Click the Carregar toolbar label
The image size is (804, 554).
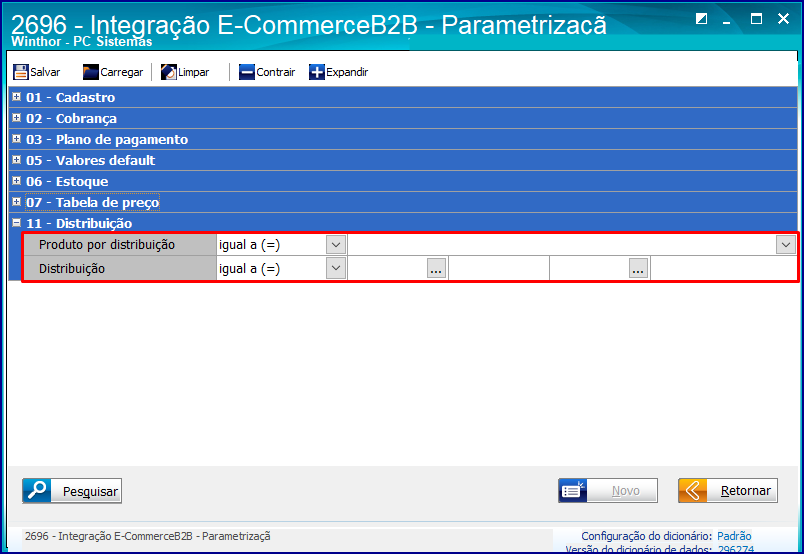coord(122,72)
